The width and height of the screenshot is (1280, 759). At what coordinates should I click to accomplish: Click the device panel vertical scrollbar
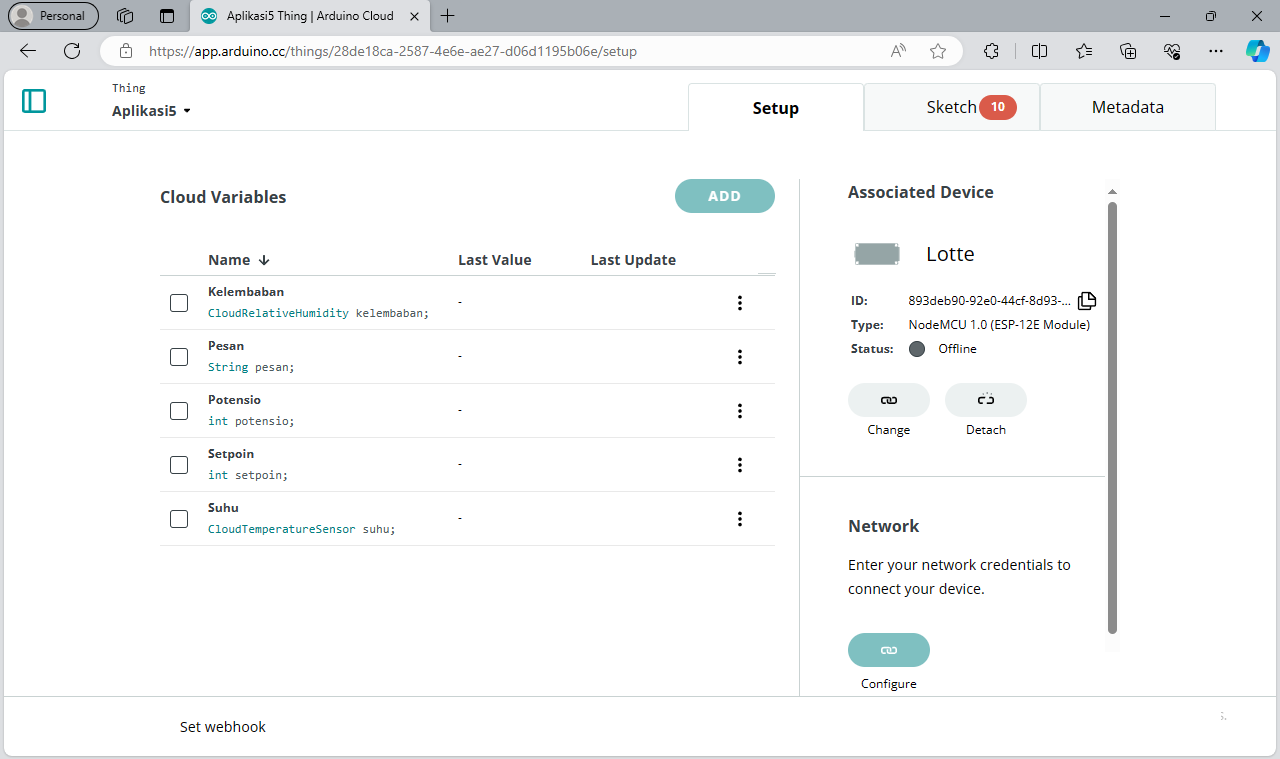1112,417
